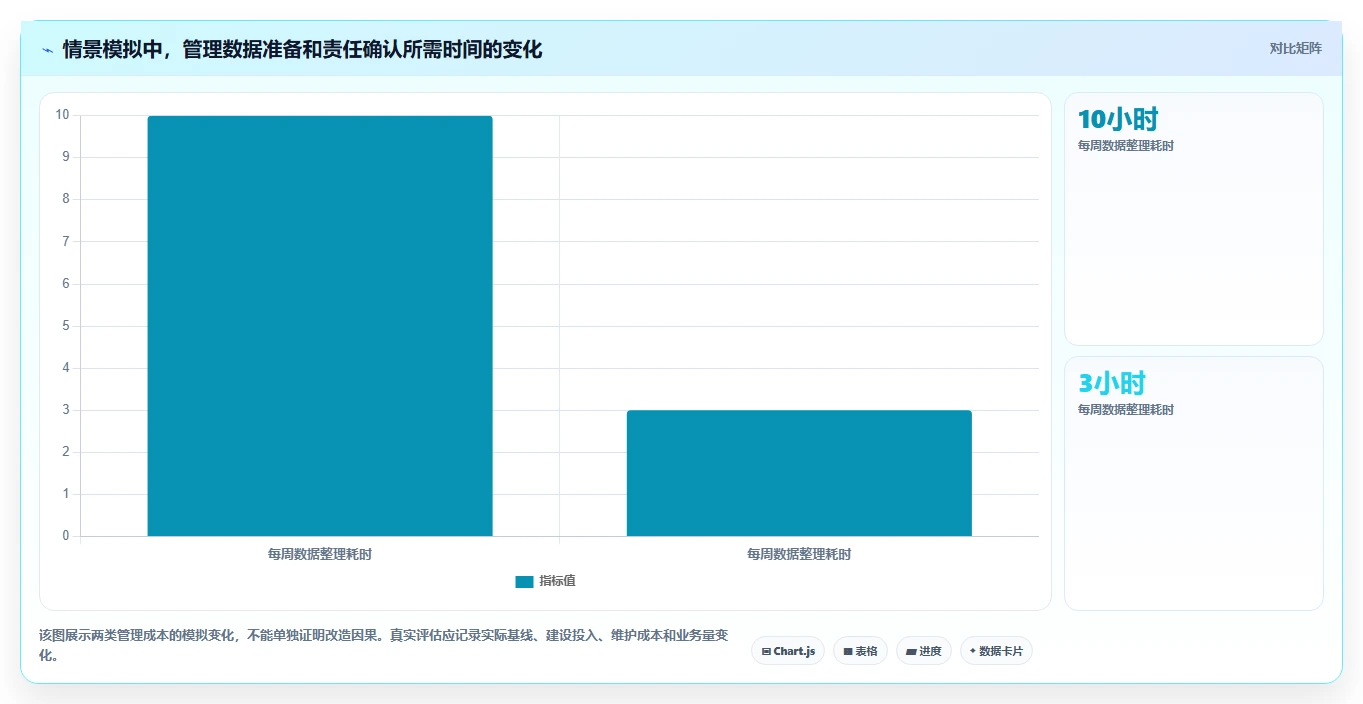Toggle the 指标值 legend color swatch
The height and width of the screenshot is (704, 1363).
point(524,582)
